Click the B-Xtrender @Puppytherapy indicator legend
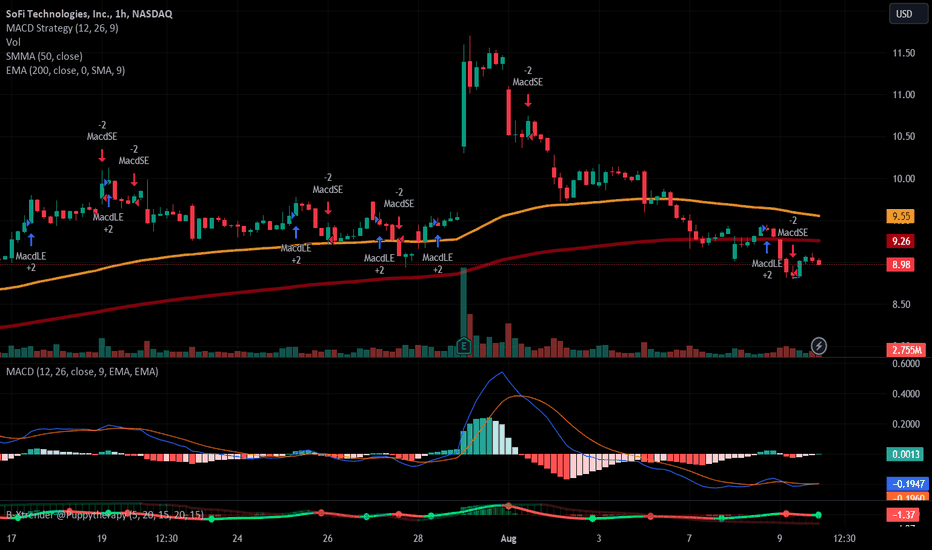Viewport: 932px width, 550px height. [105, 515]
